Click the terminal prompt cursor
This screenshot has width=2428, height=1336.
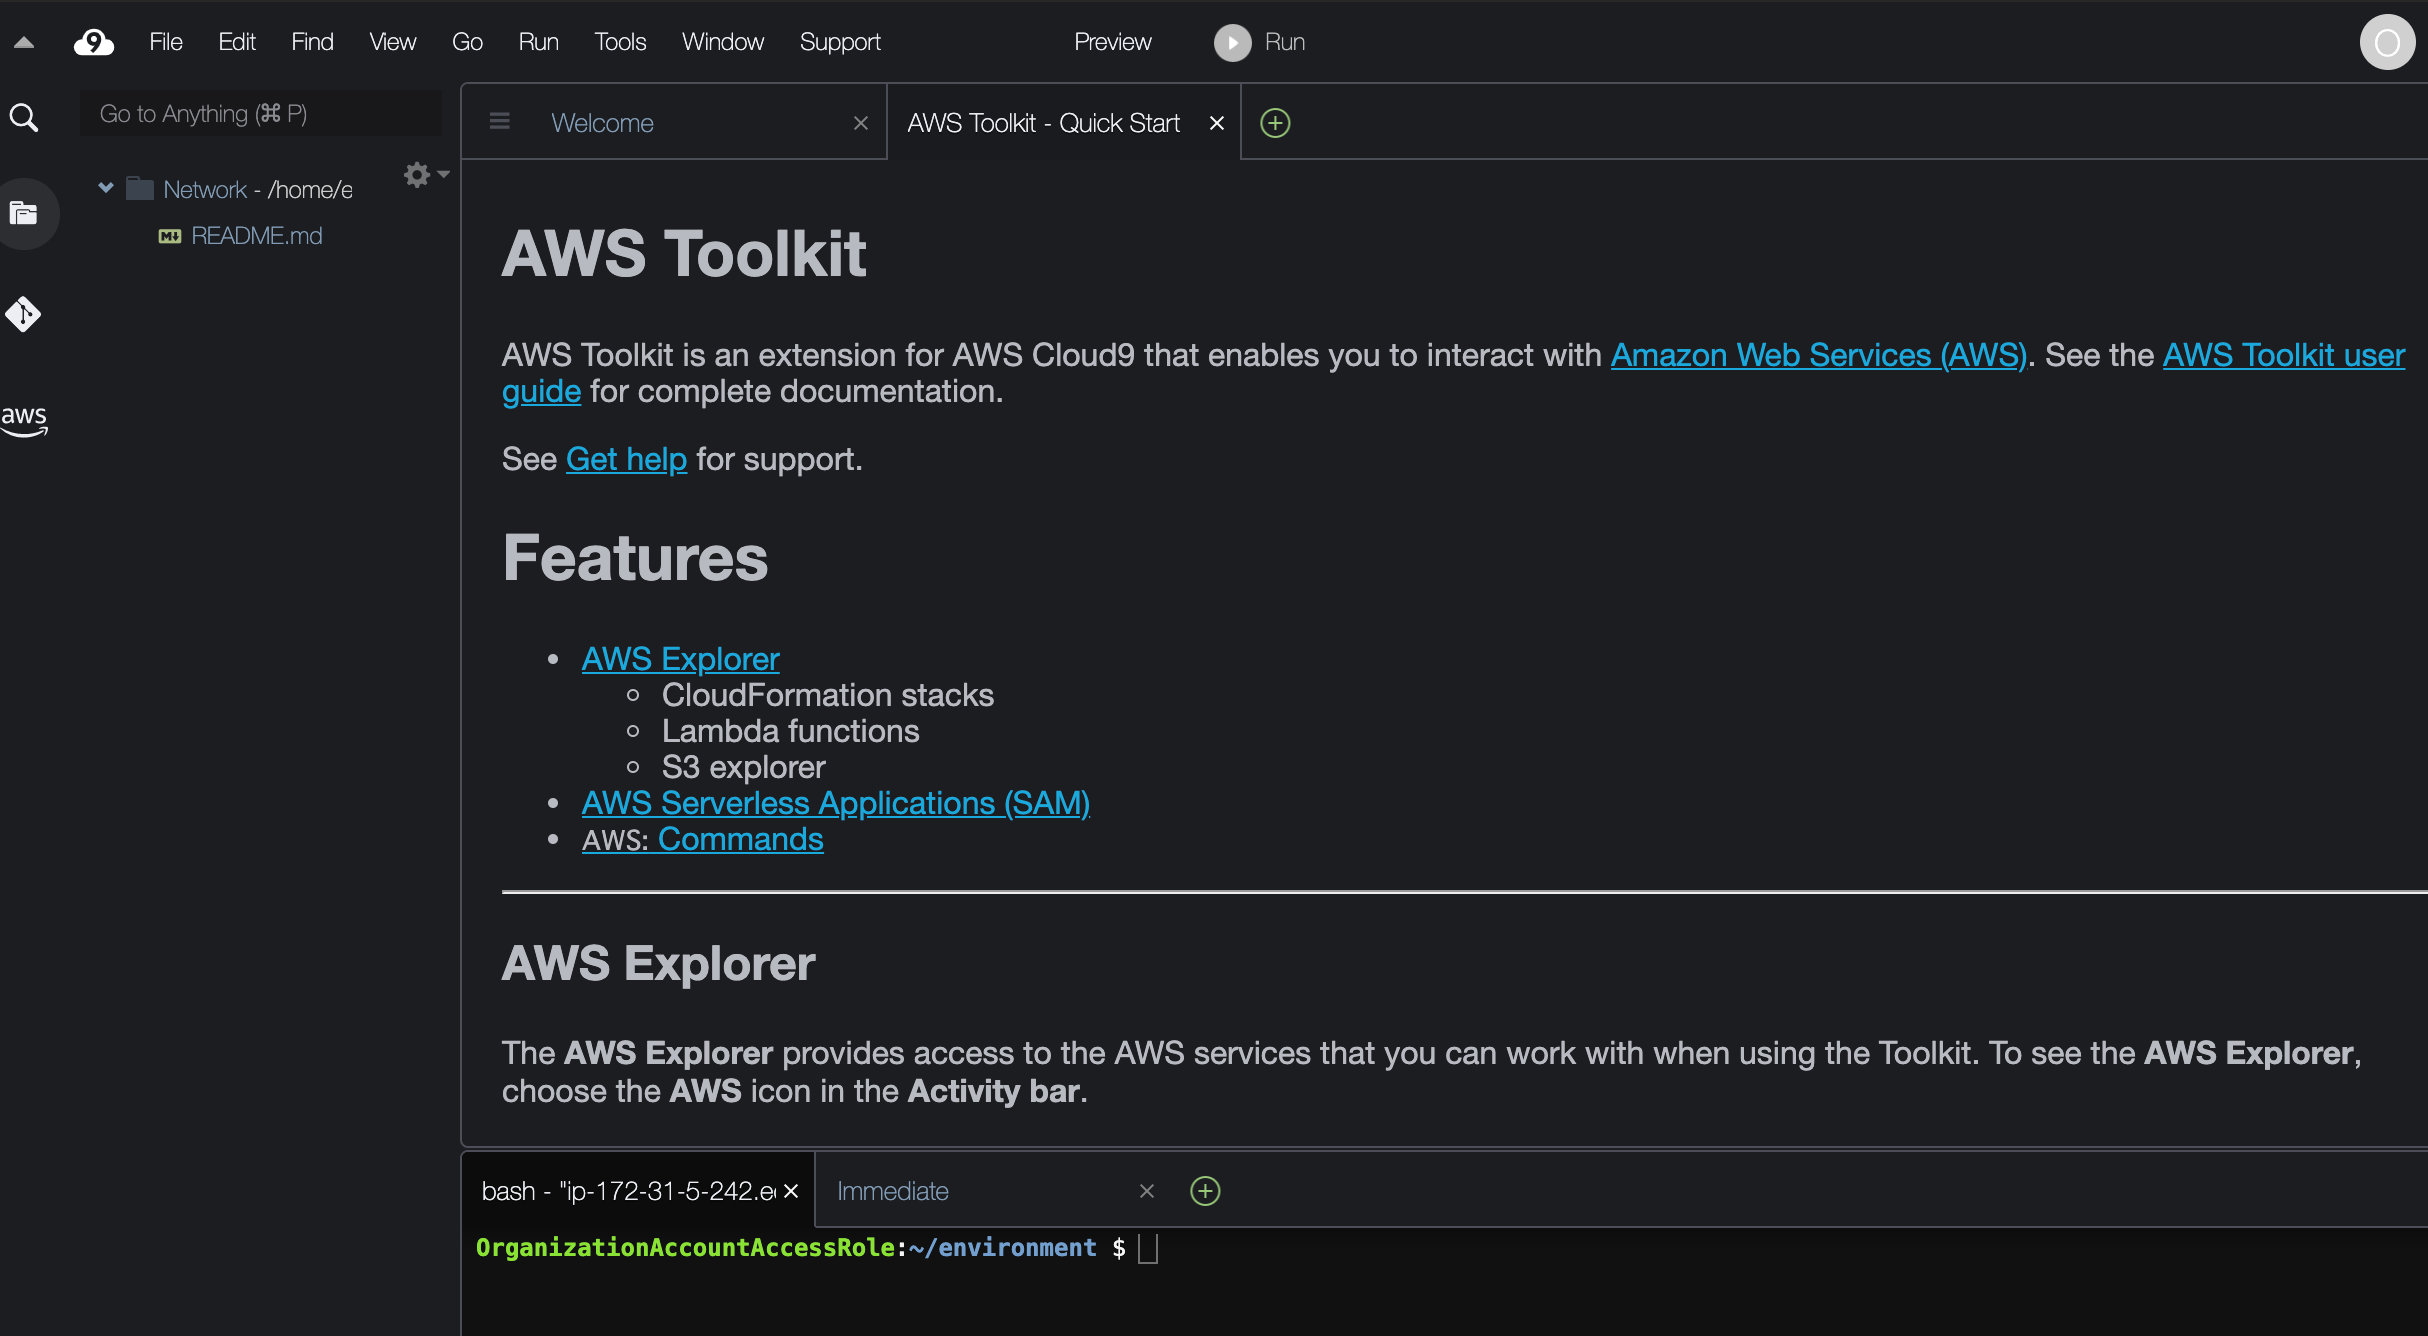pos(1148,1248)
